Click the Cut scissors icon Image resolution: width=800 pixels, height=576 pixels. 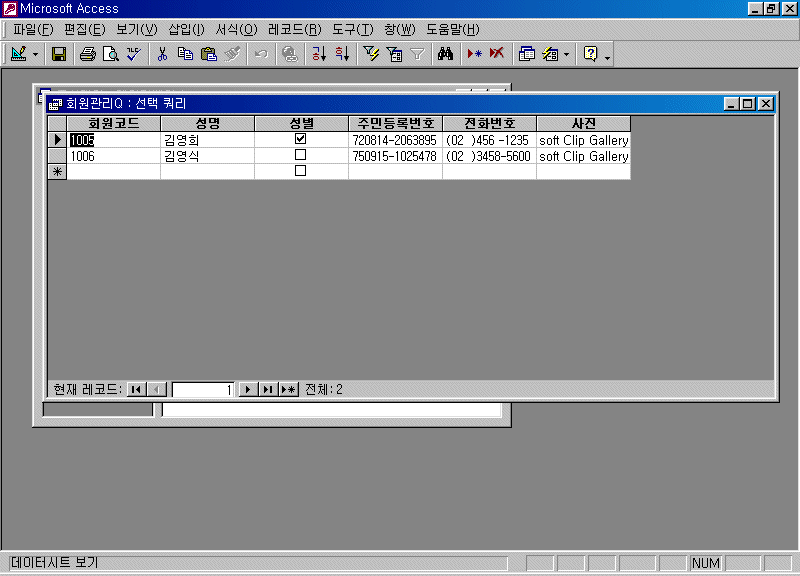pos(162,54)
